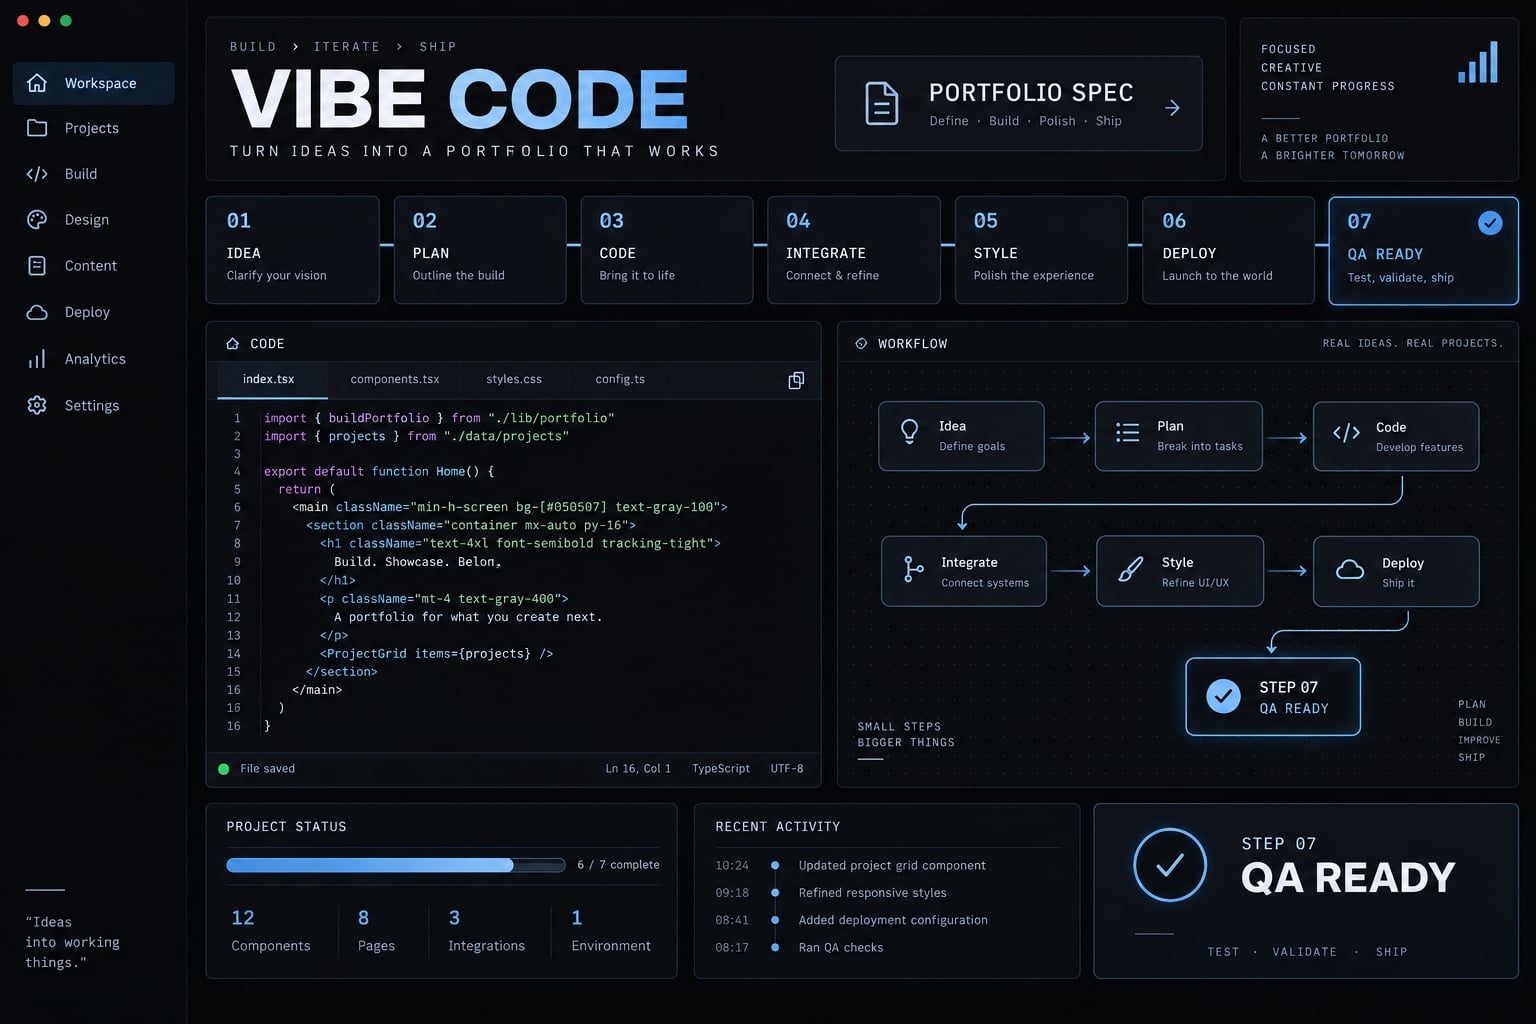Copy code using the copy icon

[x=796, y=380]
